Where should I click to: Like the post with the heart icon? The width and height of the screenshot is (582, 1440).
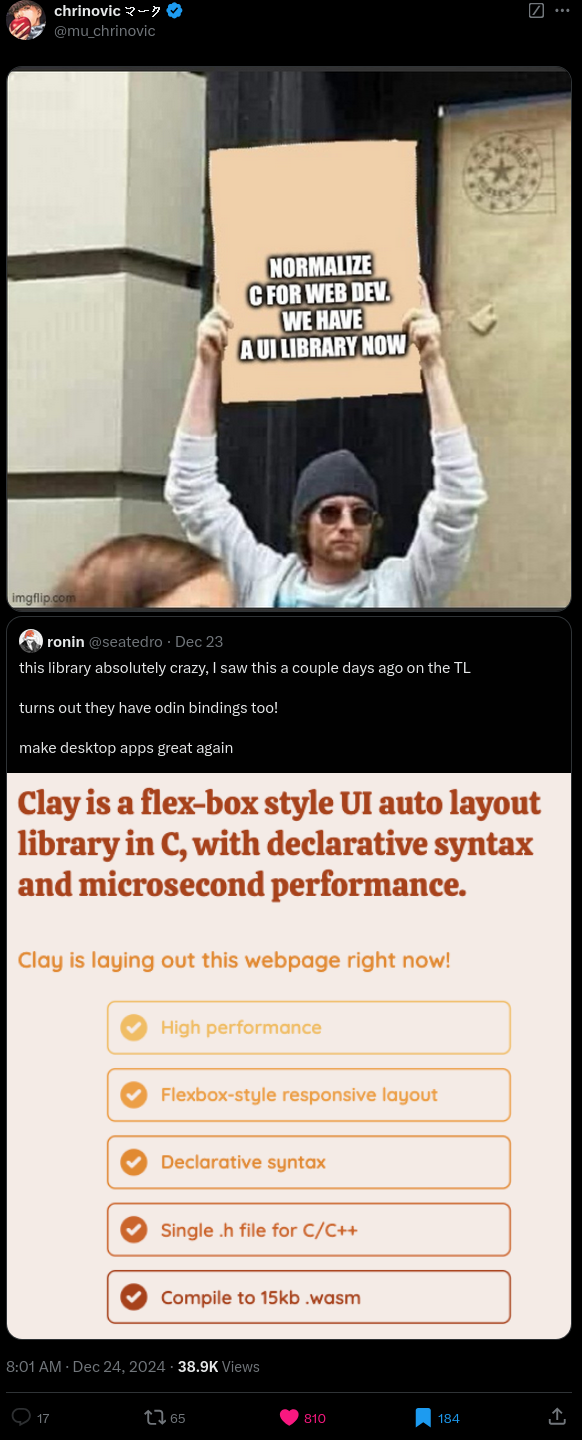[289, 1417]
